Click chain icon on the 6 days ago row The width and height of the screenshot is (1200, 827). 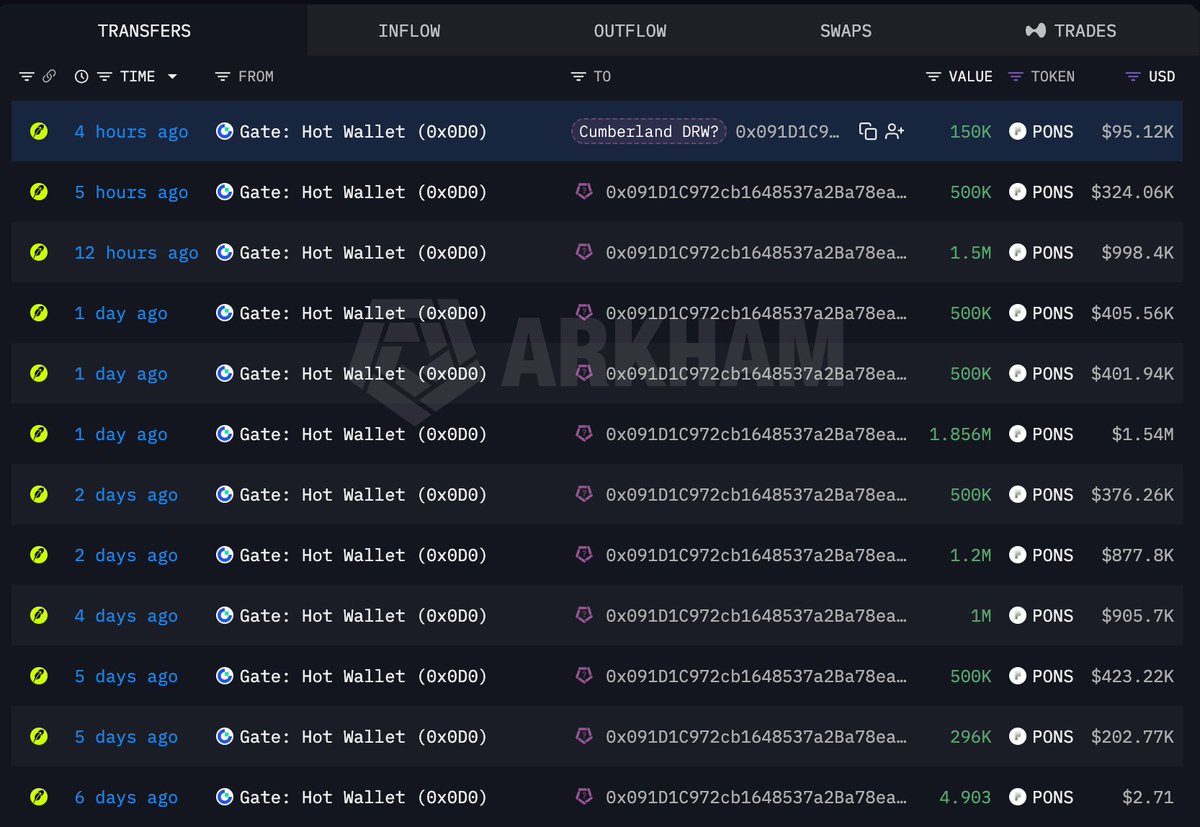click(x=39, y=797)
